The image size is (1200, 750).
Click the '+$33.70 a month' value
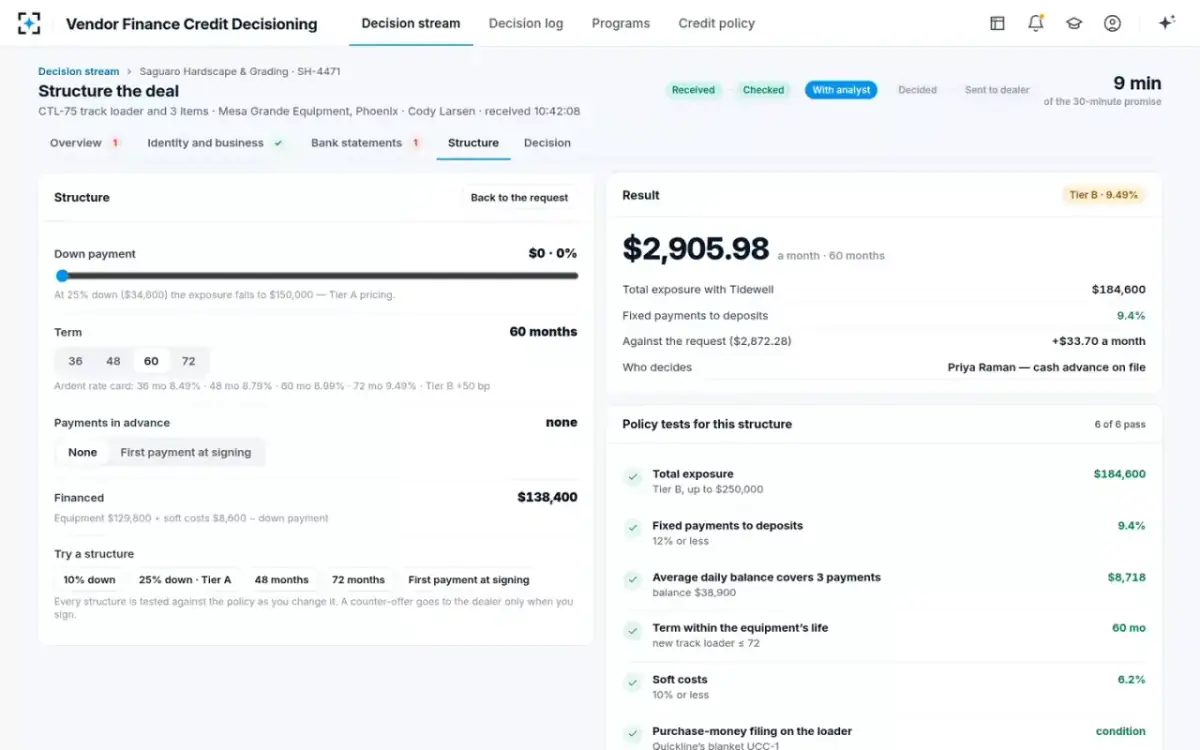coord(1098,341)
